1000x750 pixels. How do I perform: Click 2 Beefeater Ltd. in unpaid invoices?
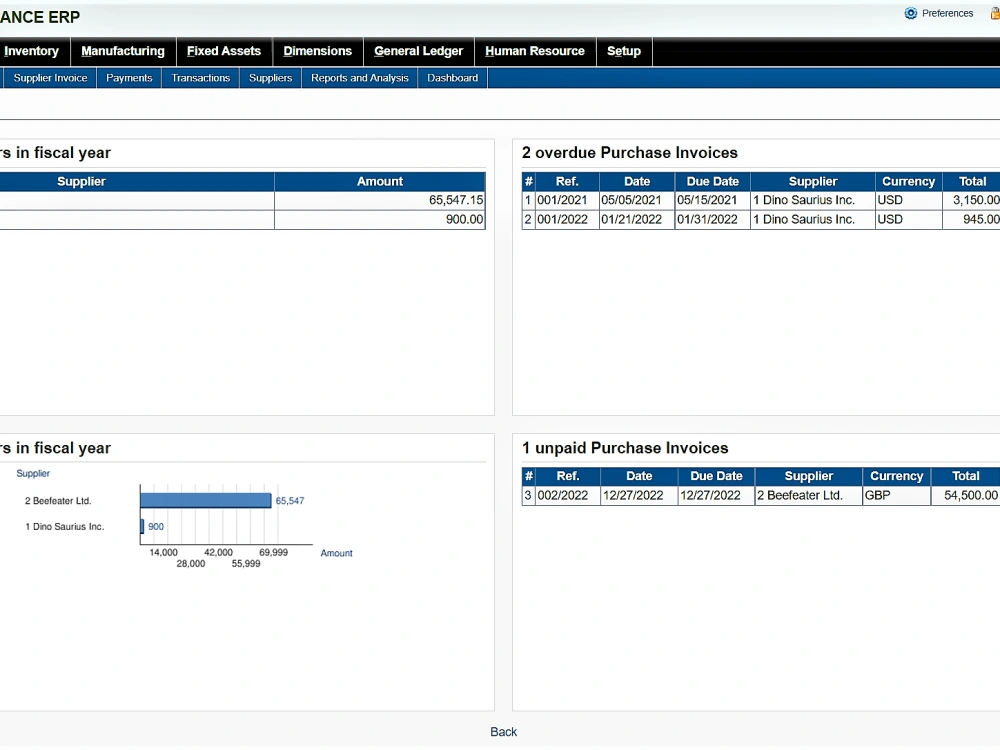coord(808,496)
